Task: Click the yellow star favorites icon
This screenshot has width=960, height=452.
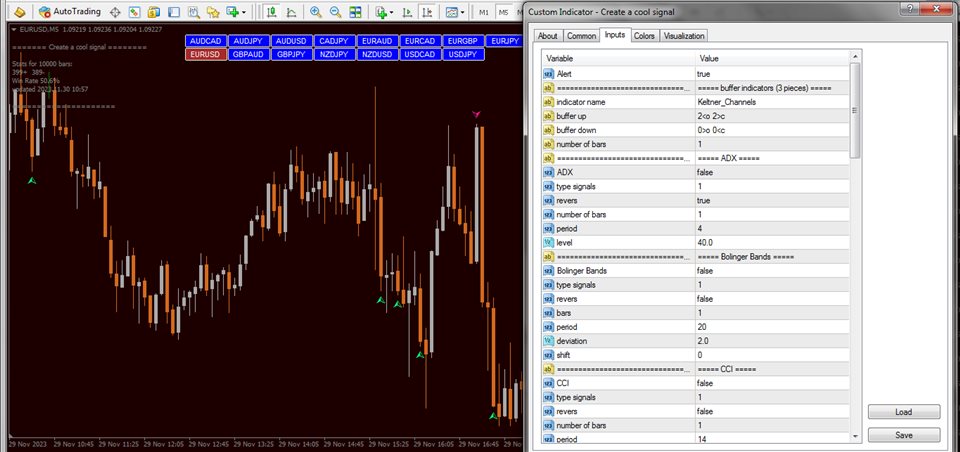Action: coord(212,12)
